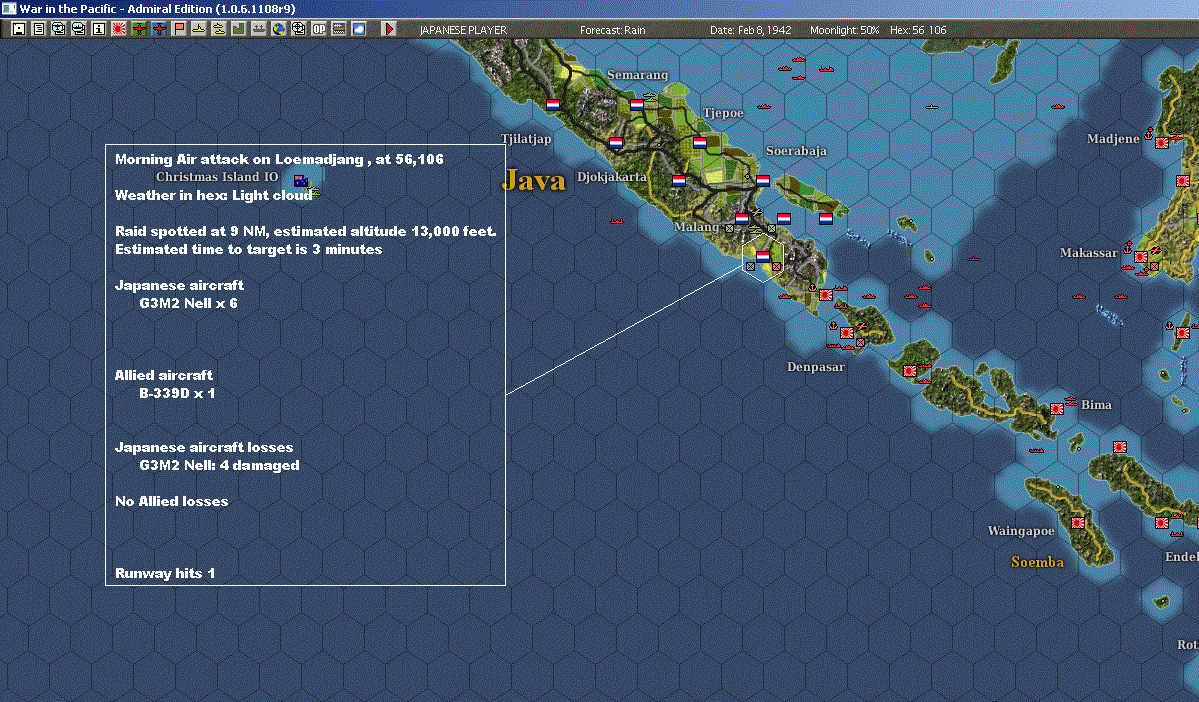Select the Dutch flag beside Djokjakarta label

[x=678, y=180]
